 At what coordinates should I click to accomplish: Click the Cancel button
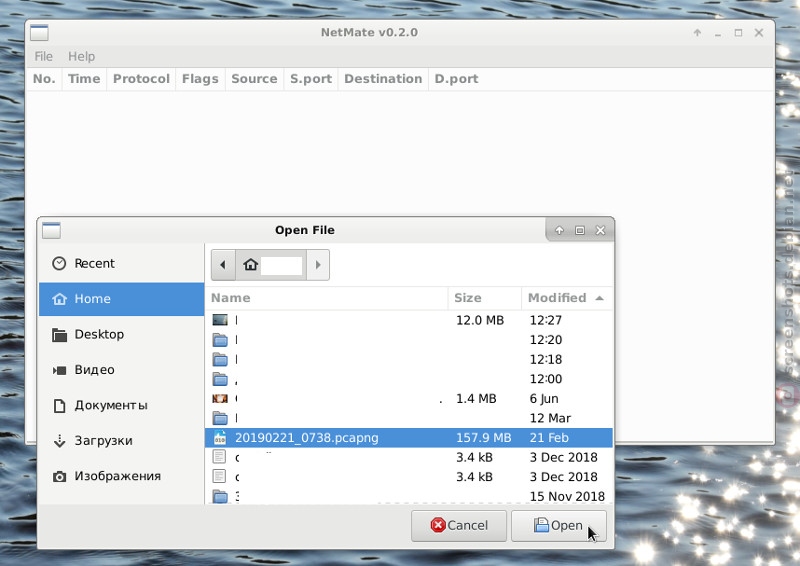[x=459, y=526]
